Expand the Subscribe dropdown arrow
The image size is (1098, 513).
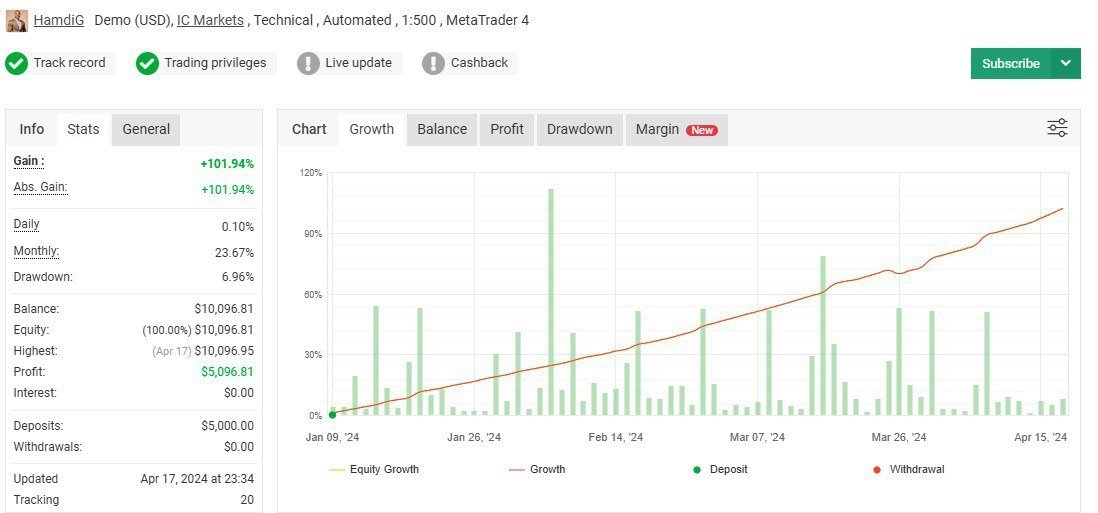point(1065,63)
